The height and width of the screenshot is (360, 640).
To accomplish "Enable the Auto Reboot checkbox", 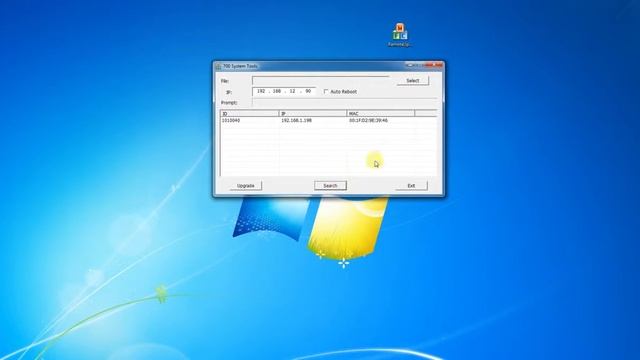I will 326,91.
